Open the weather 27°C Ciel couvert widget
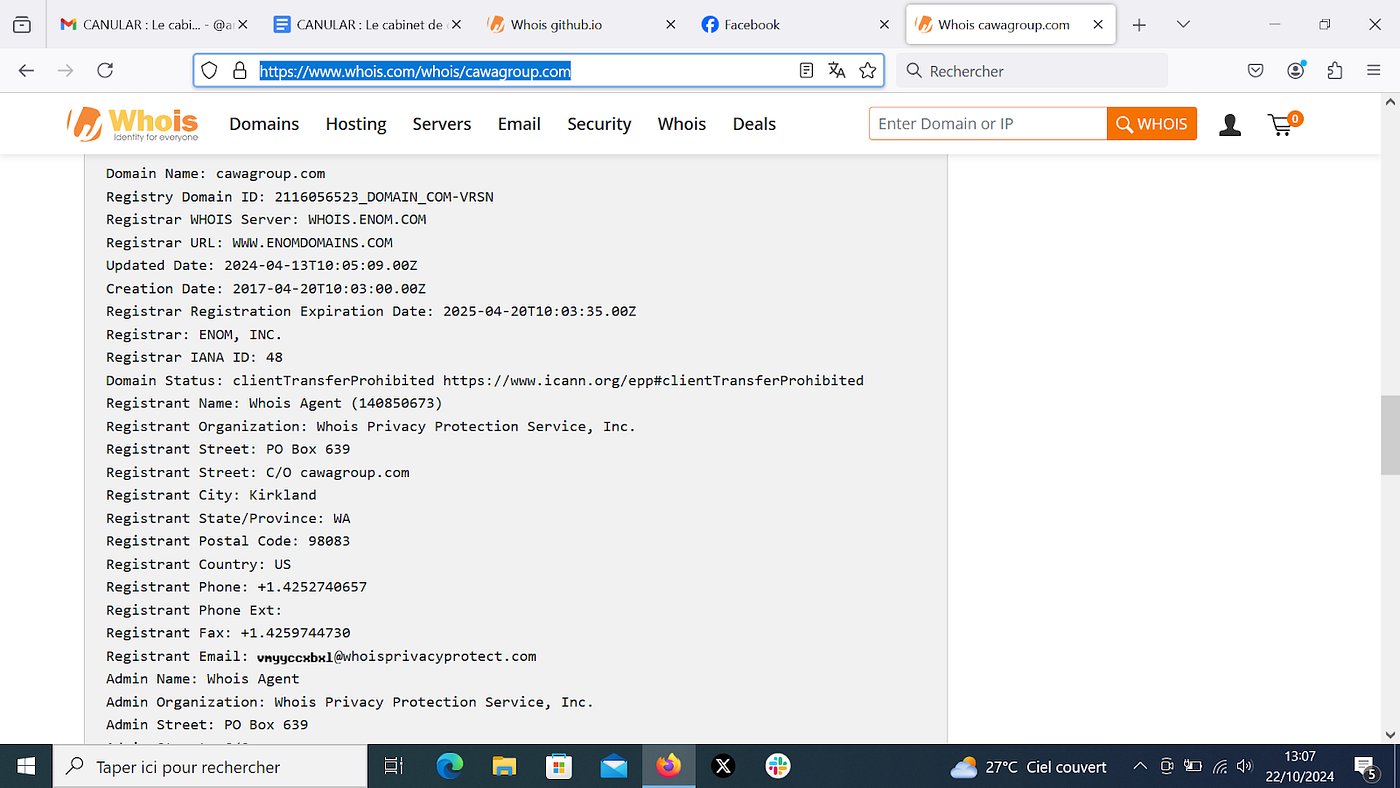The height and width of the screenshot is (788, 1400). (1028, 767)
